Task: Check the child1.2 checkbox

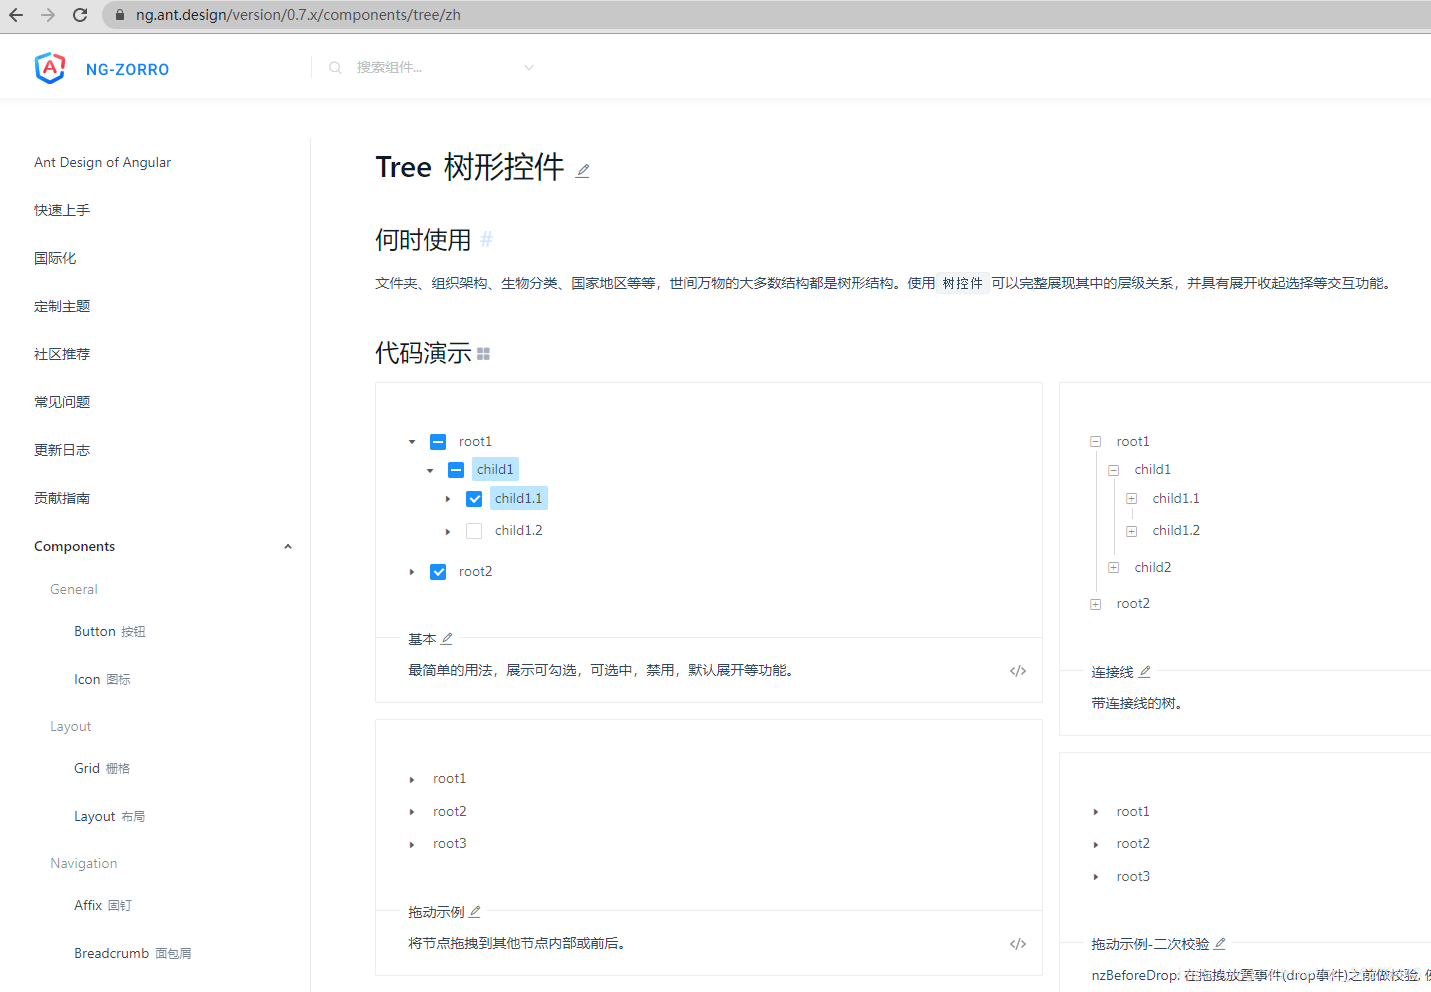Action: (x=473, y=530)
